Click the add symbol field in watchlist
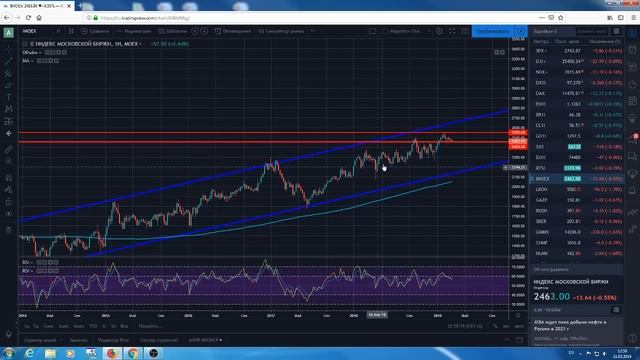This screenshot has width=640, height=360. [x=591, y=31]
